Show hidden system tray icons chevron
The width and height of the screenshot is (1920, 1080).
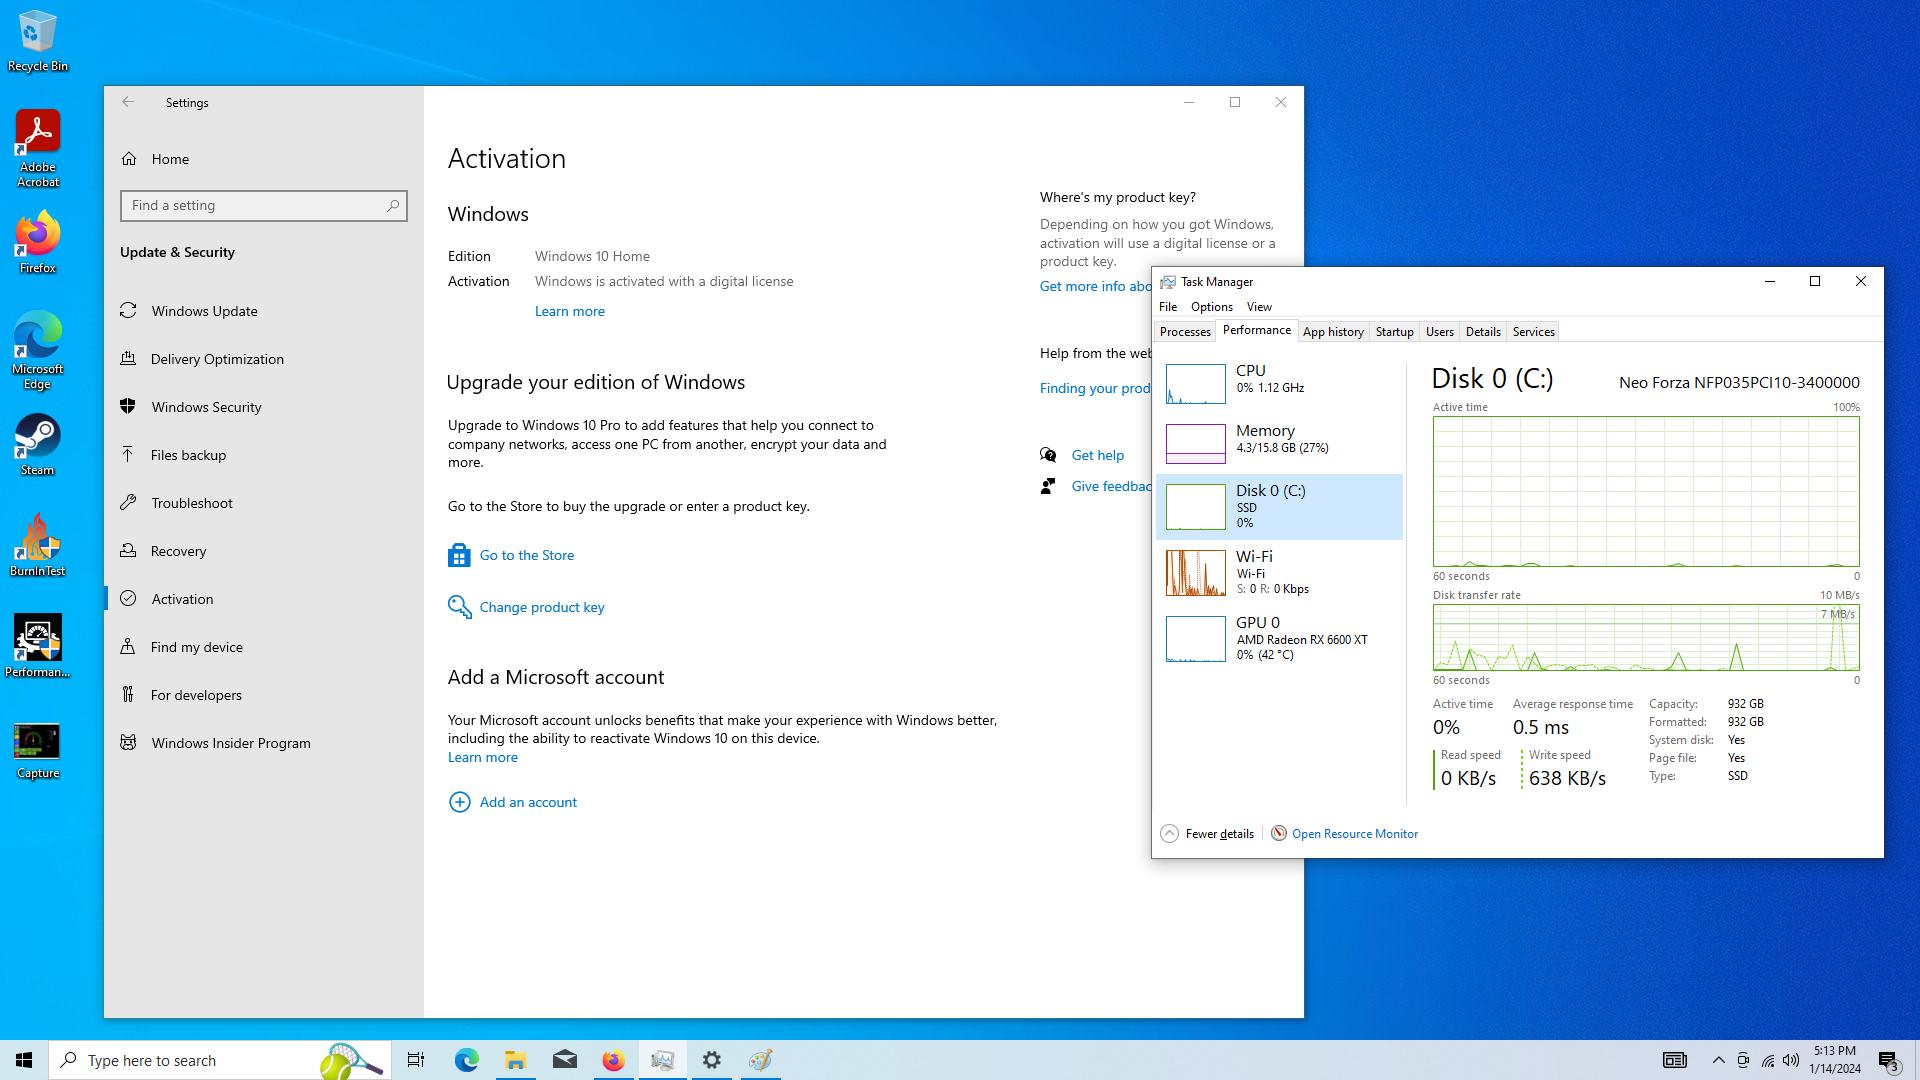(x=1718, y=1060)
